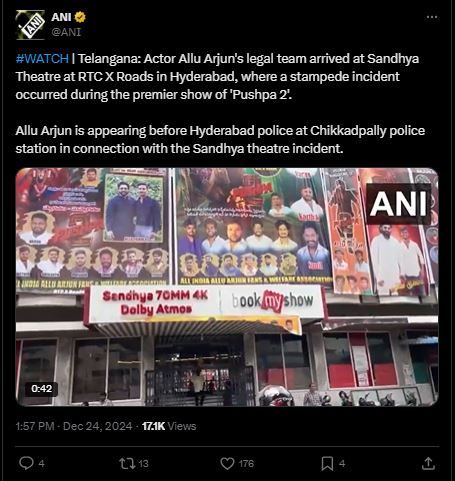View the 17.1K Views analytics
455x481 pixels.
pyautogui.click(x=169, y=426)
